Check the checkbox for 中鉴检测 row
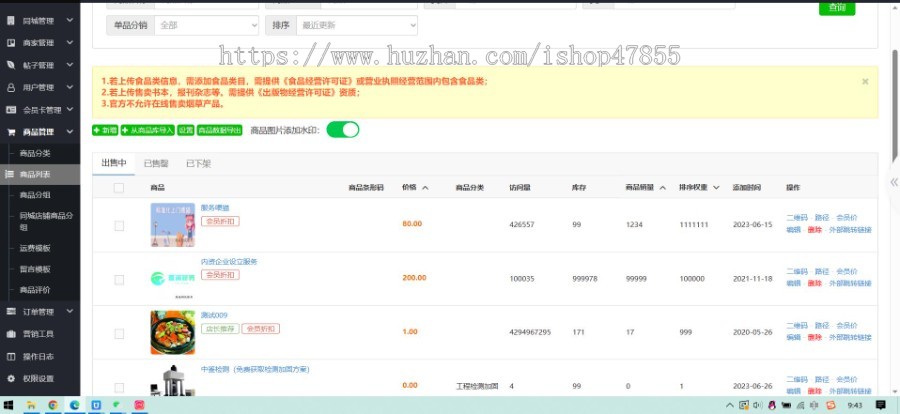This screenshot has height=414, width=900. 119,388
